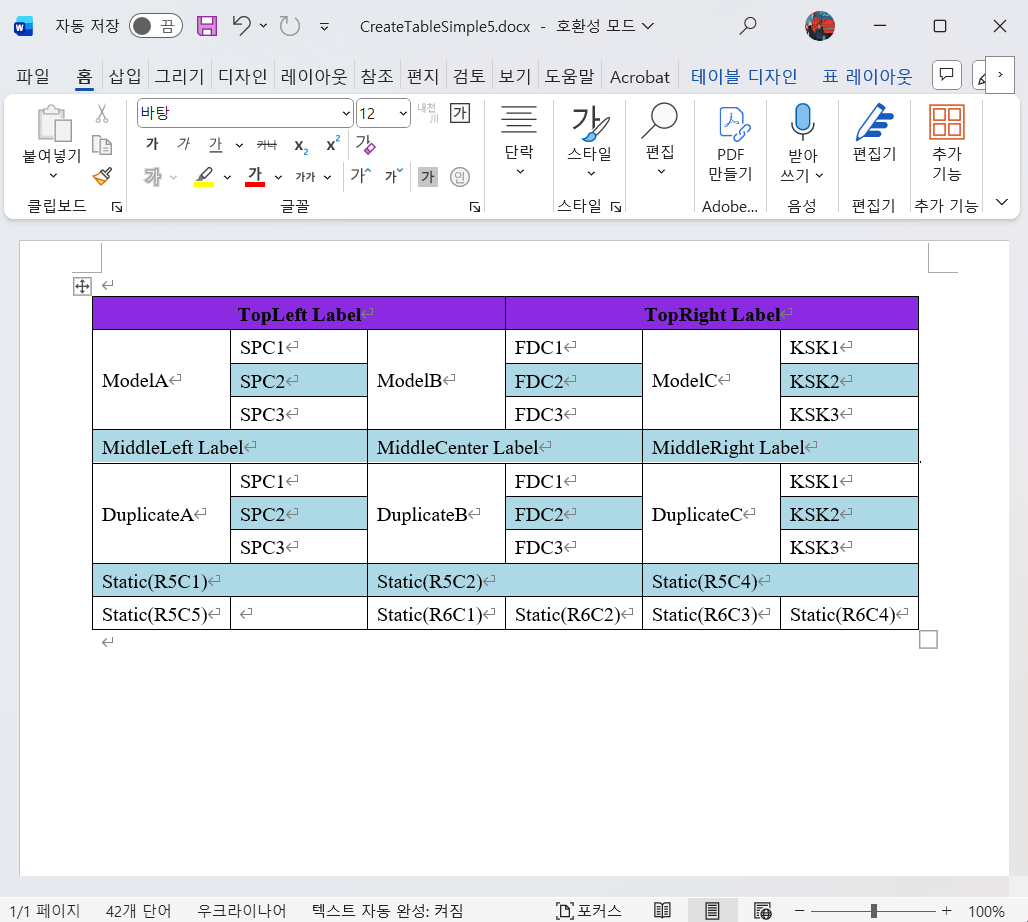Click the Cut scissors icon
Screen dimensions: 1028x922
[102, 115]
